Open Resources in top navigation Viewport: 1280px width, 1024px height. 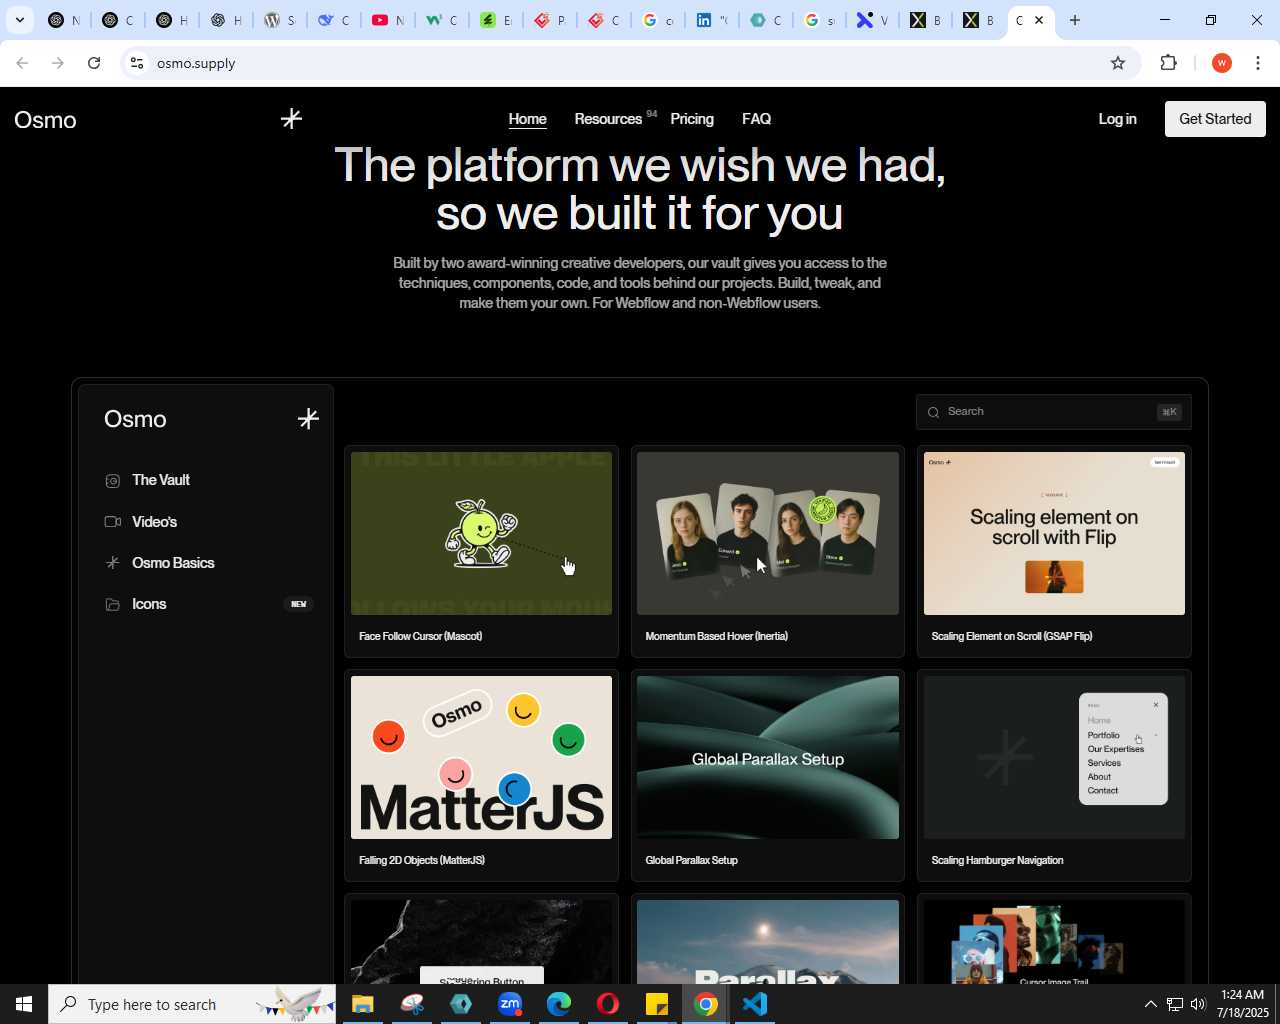(608, 119)
